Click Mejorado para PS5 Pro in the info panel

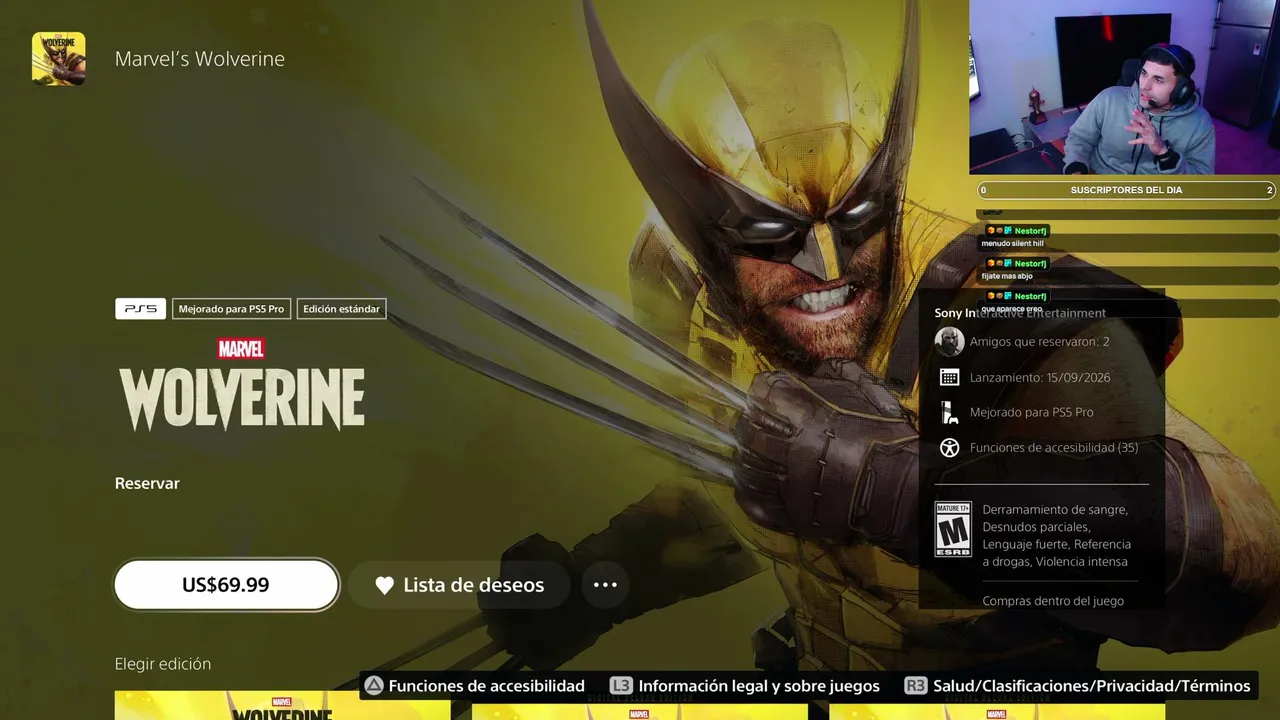click(1032, 412)
